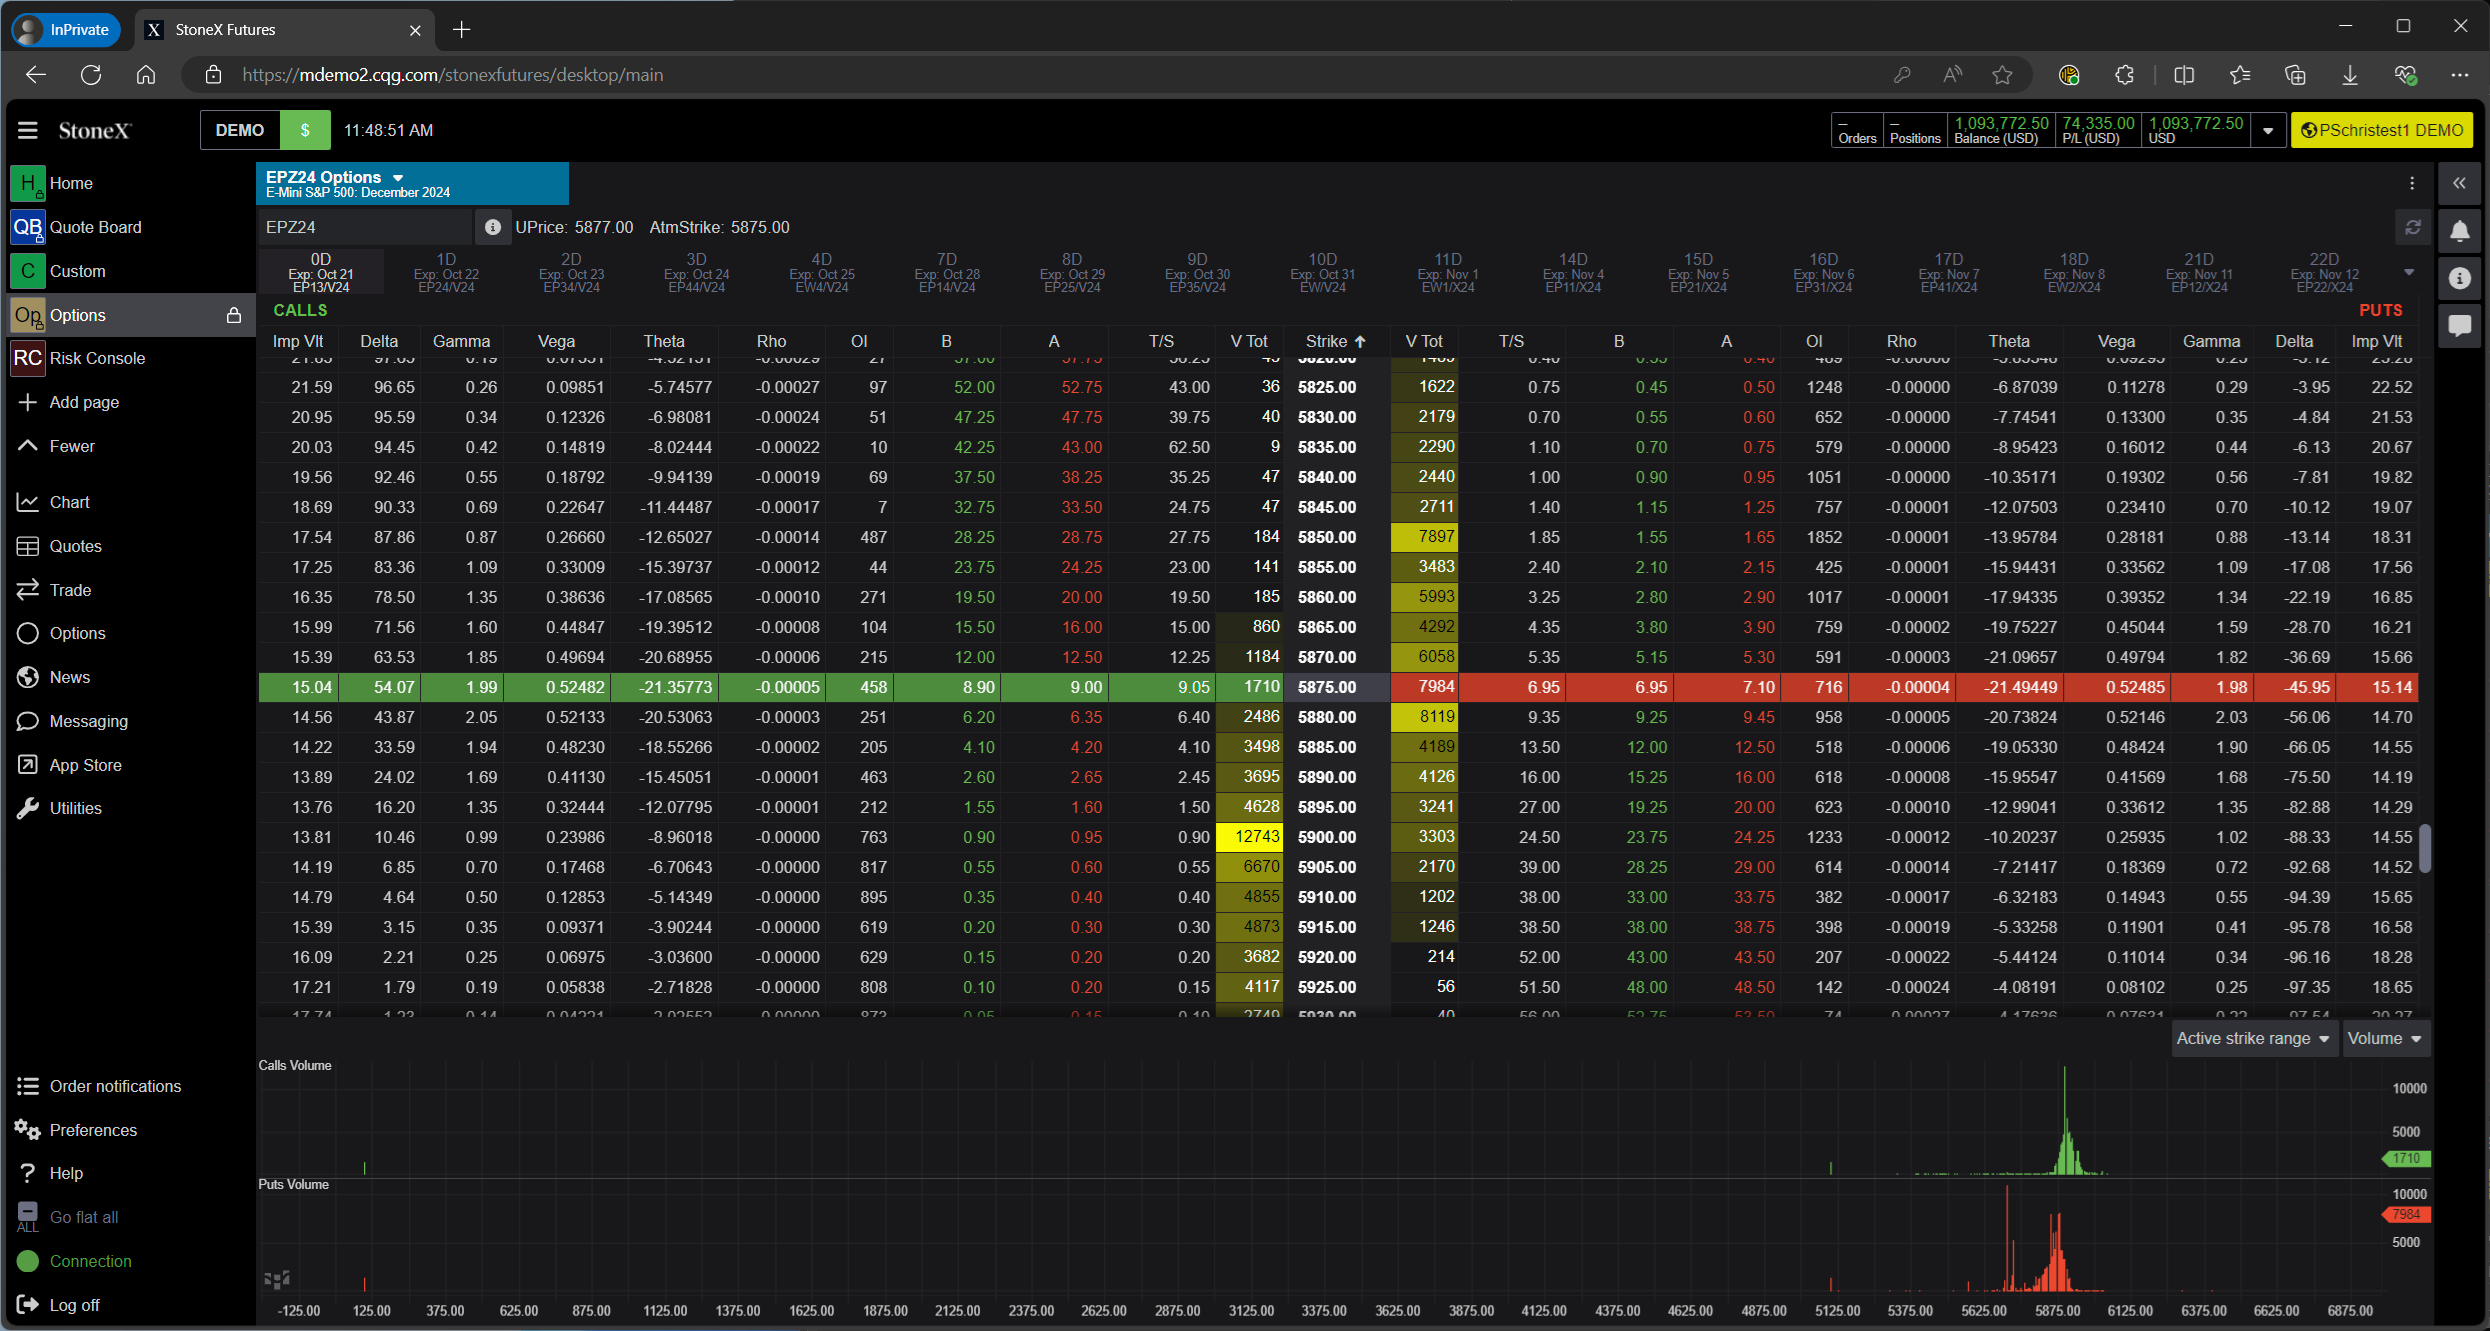This screenshot has height=1331, width=2490.
Task: Open the App Store from the sidebar
Action: [84, 764]
